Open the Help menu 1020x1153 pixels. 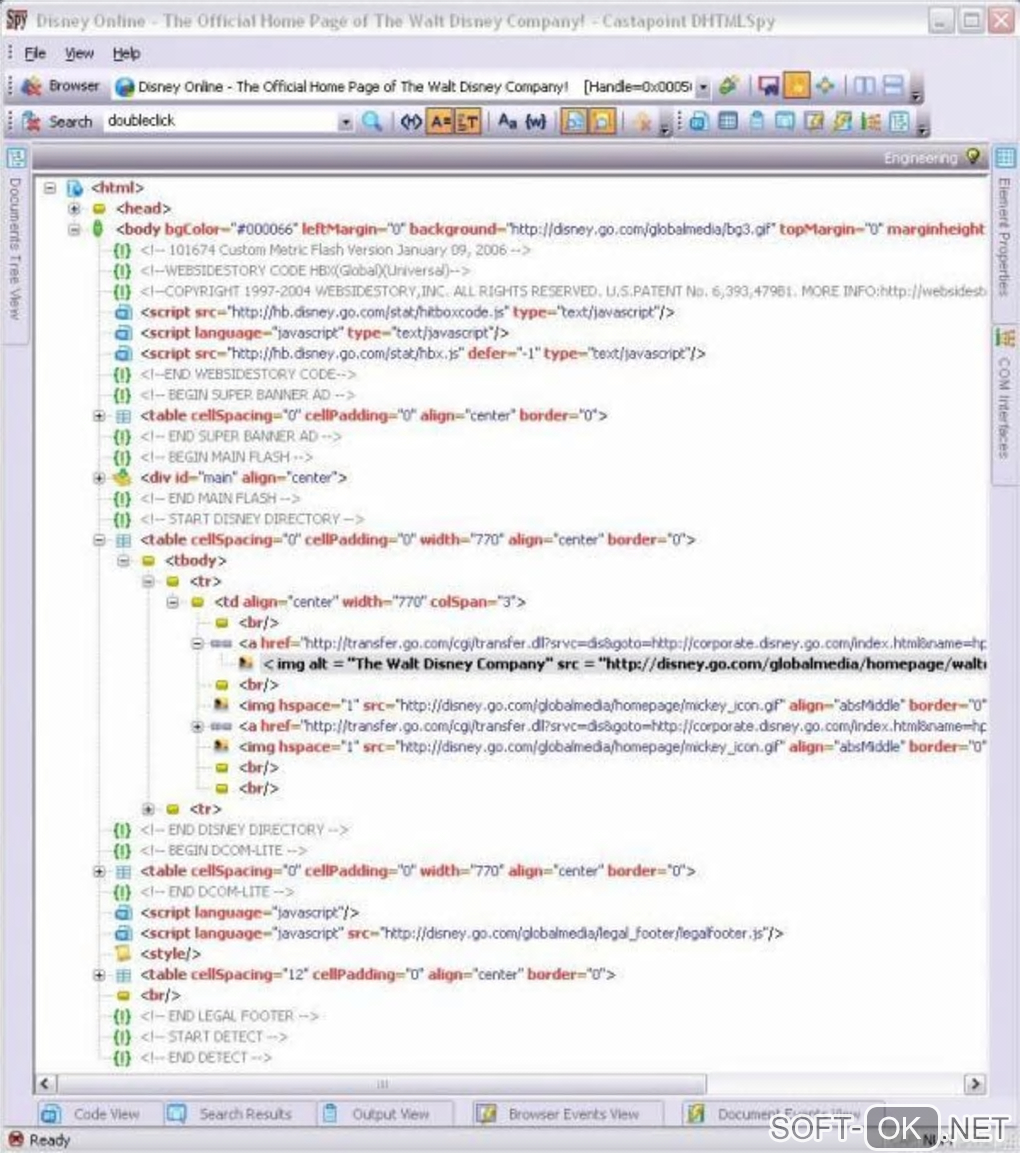pos(126,54)
